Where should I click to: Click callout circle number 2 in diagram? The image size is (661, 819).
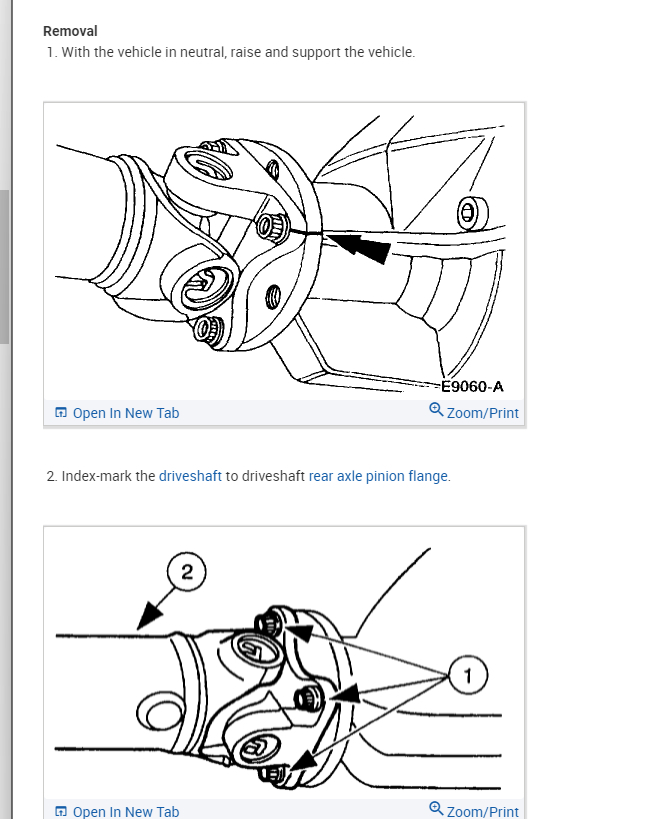click(187, 572)
